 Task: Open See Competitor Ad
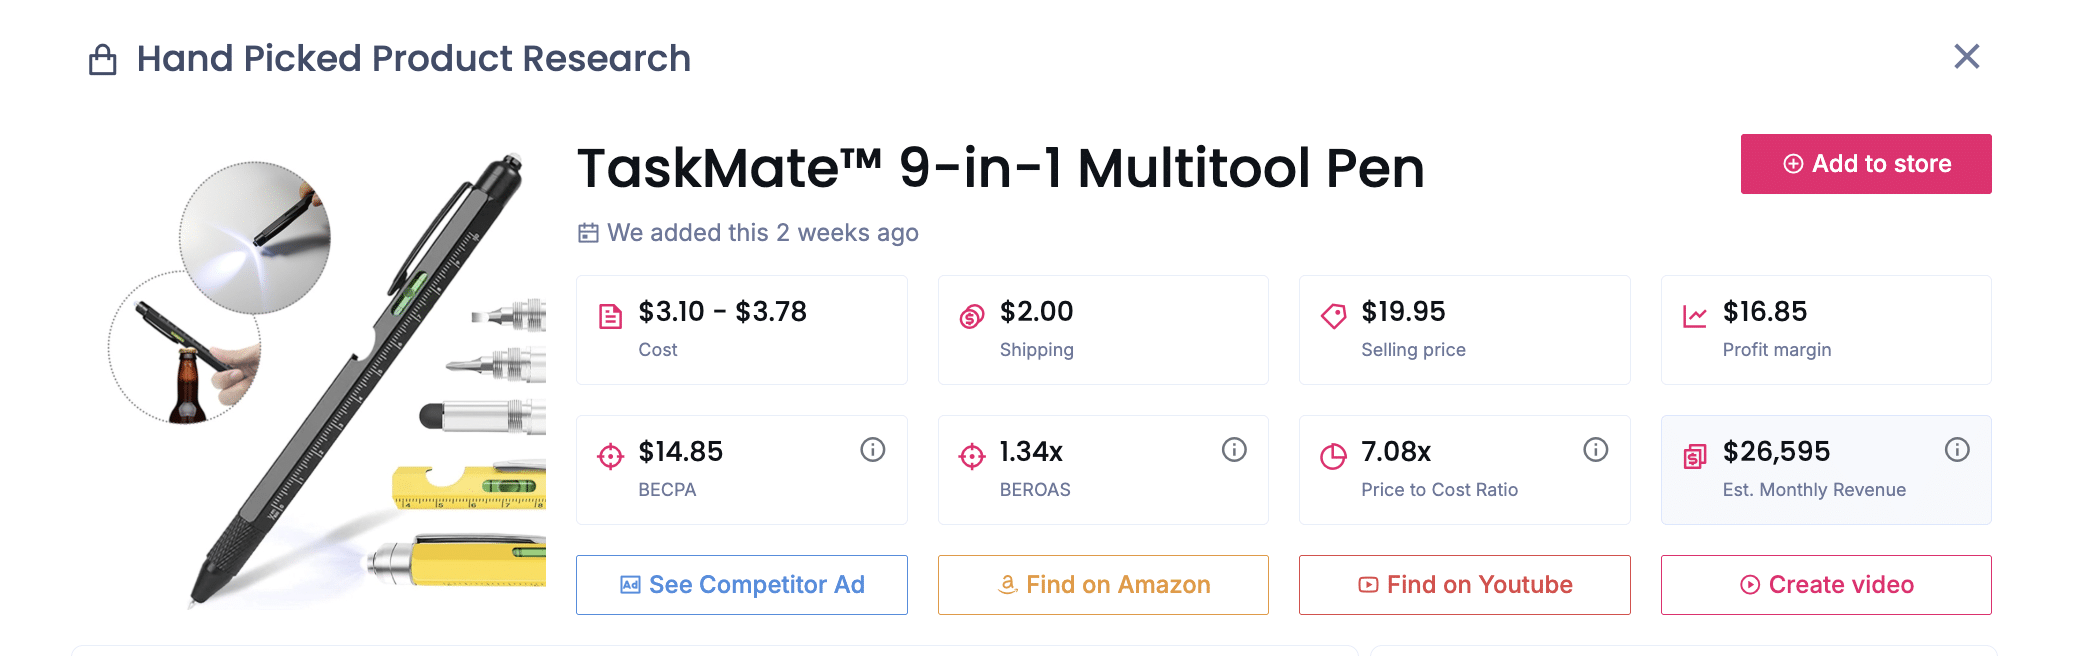coord(741,585)
